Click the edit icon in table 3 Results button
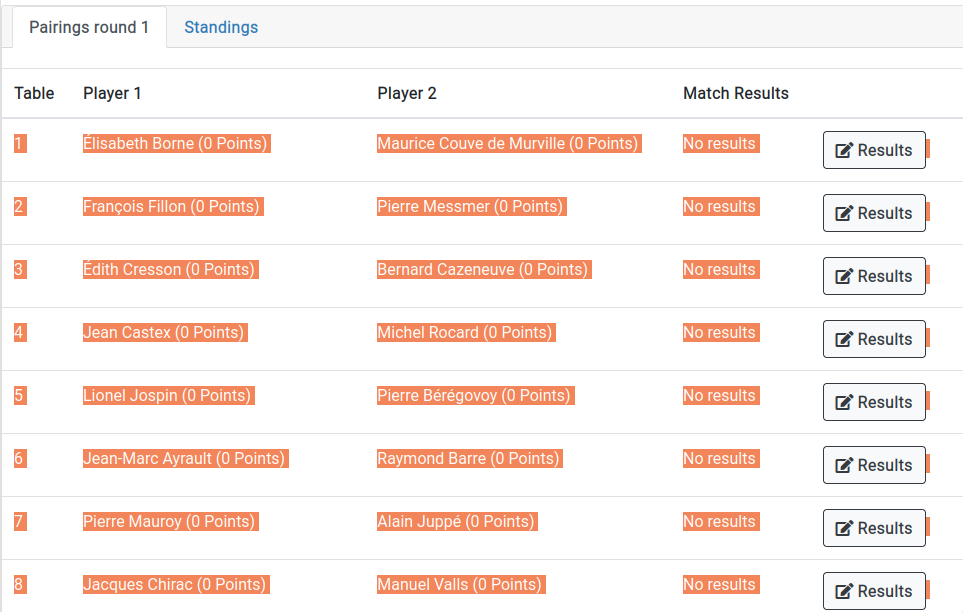The image size is (963, 612). click(x=844, y=277)
